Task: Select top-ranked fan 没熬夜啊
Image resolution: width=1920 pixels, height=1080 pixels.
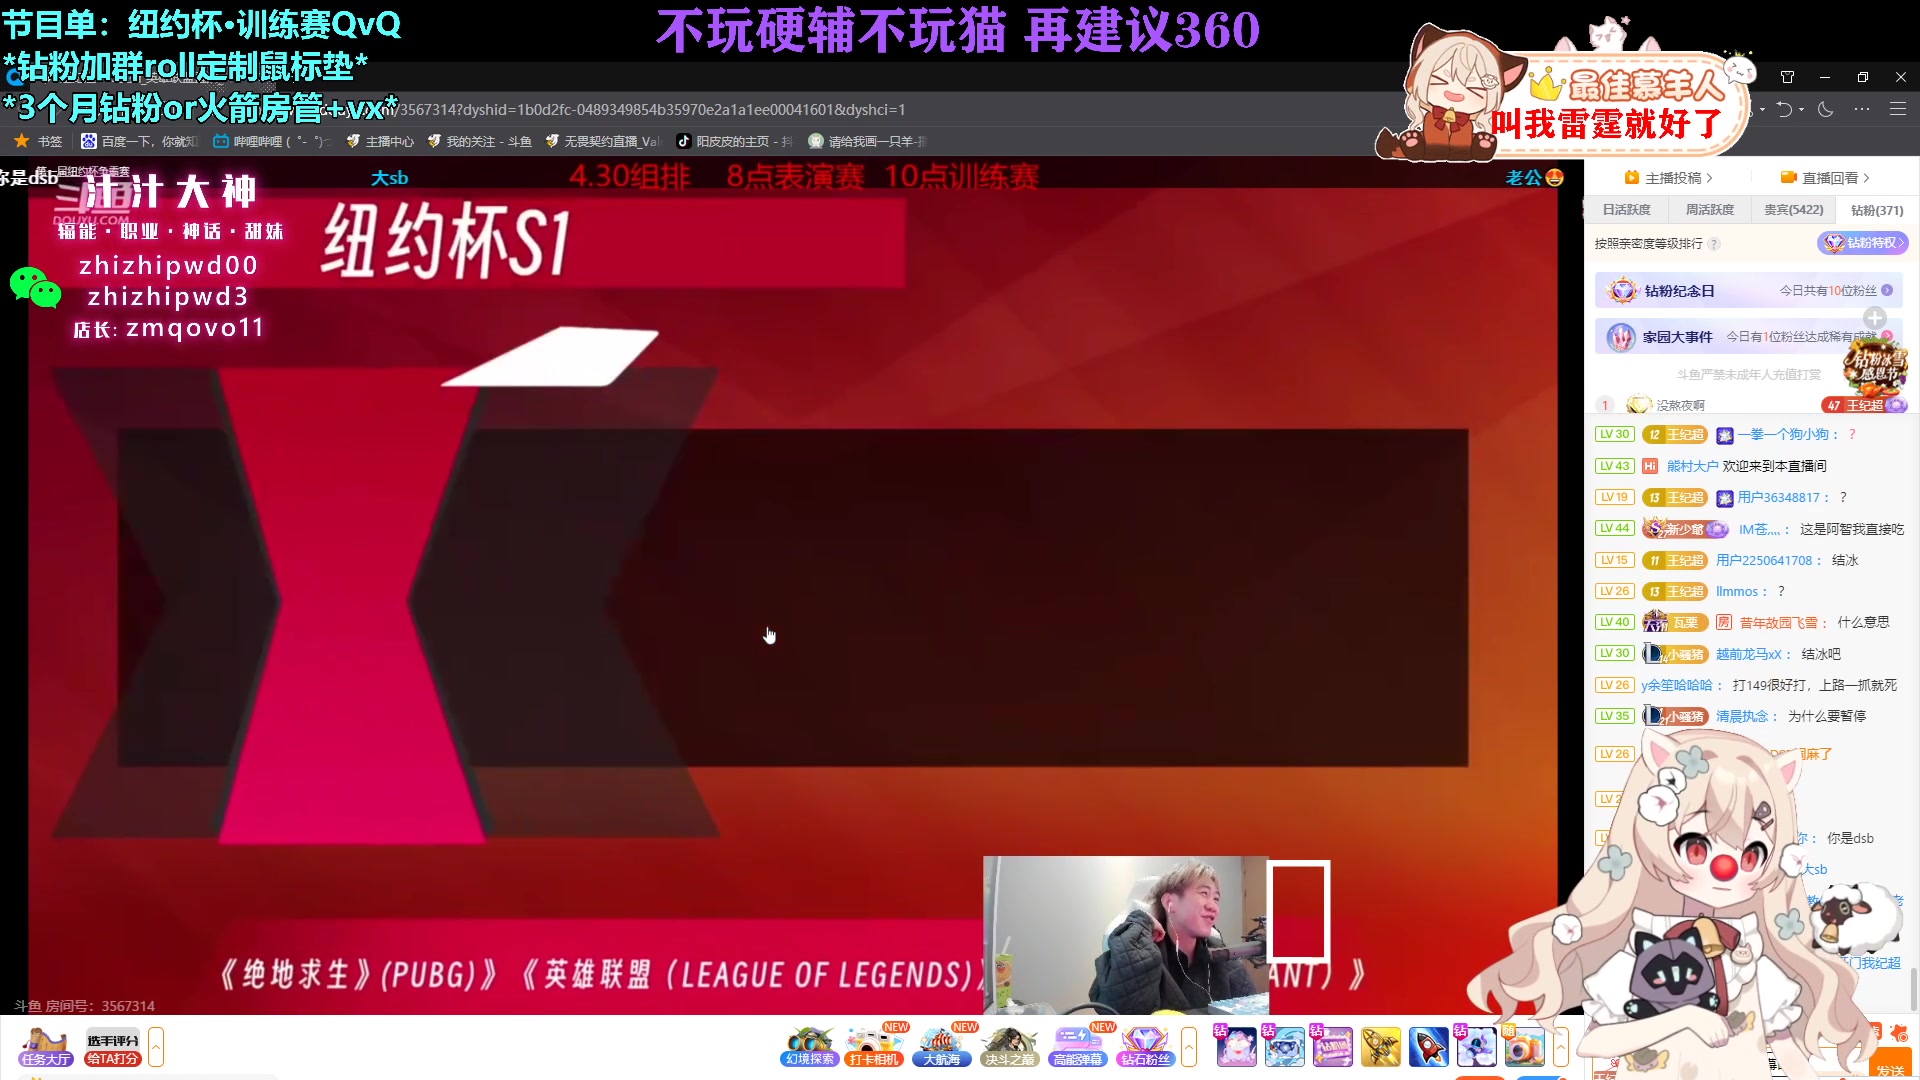Action: pyautogui.click(x=1680, y=405)
